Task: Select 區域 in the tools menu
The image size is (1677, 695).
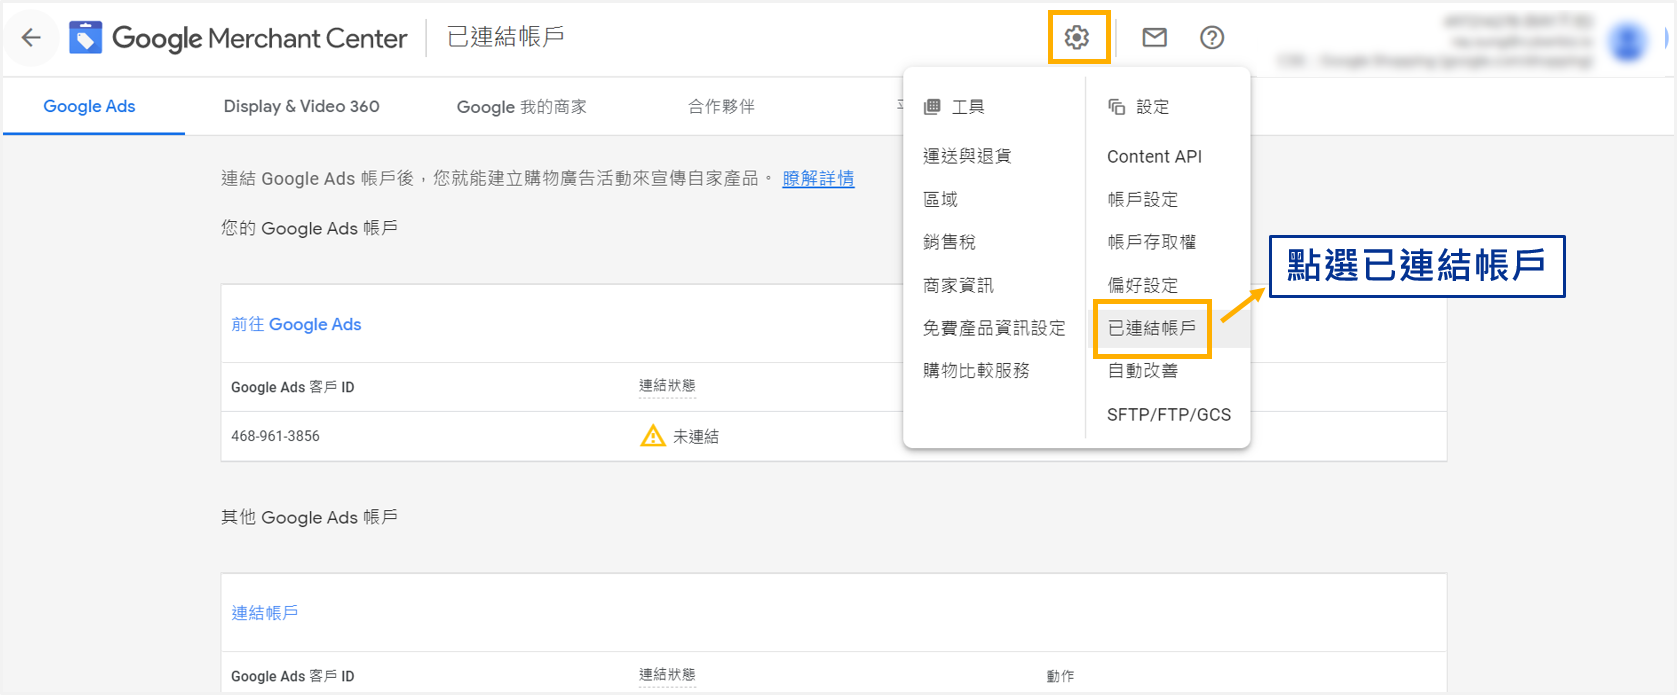Action: pyautogui.click(x=941, y=199)
